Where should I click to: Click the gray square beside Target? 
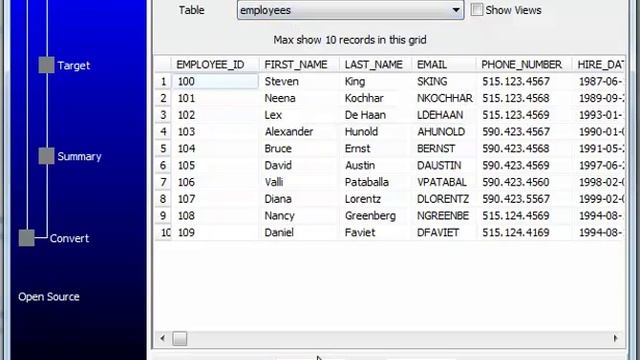click(46, 65)
